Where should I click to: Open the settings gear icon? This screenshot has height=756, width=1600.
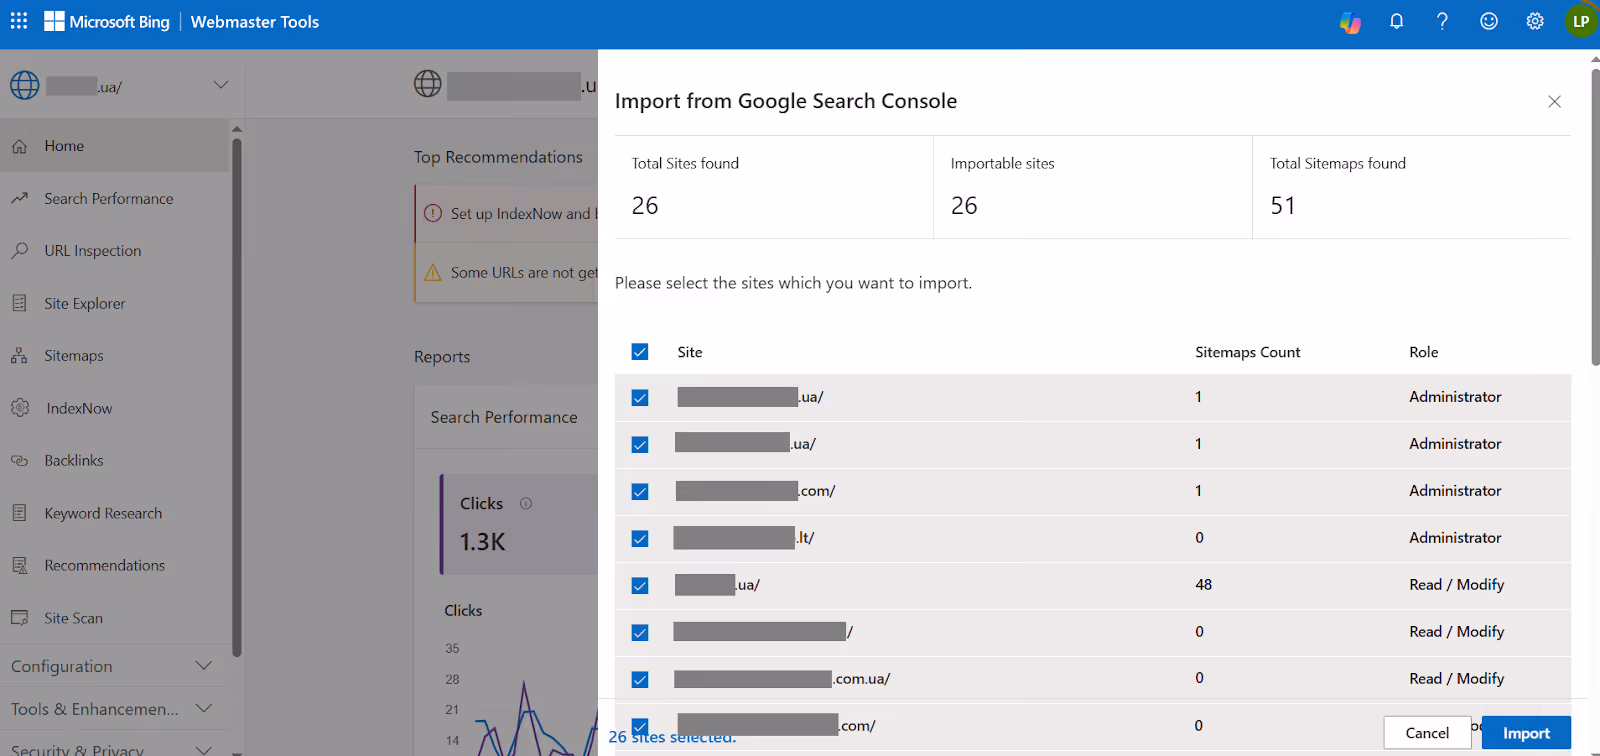pos(1535,21)
